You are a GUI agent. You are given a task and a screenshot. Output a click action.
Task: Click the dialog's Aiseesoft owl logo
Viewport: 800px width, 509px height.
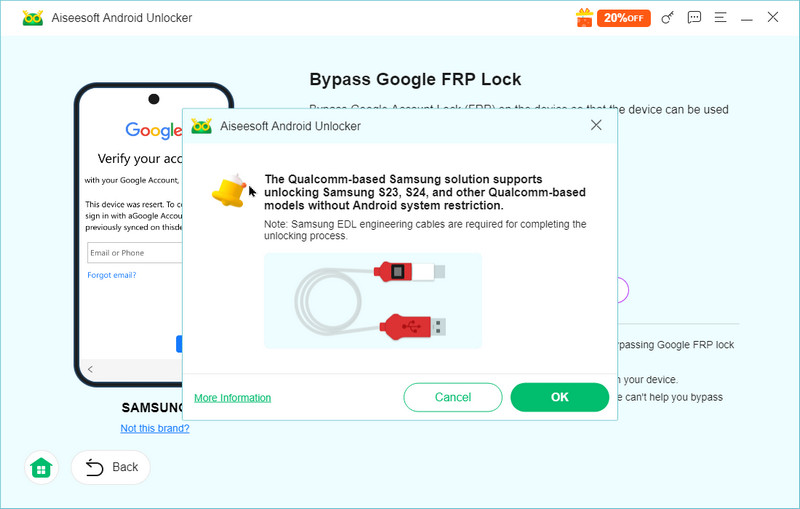[201, 126]
